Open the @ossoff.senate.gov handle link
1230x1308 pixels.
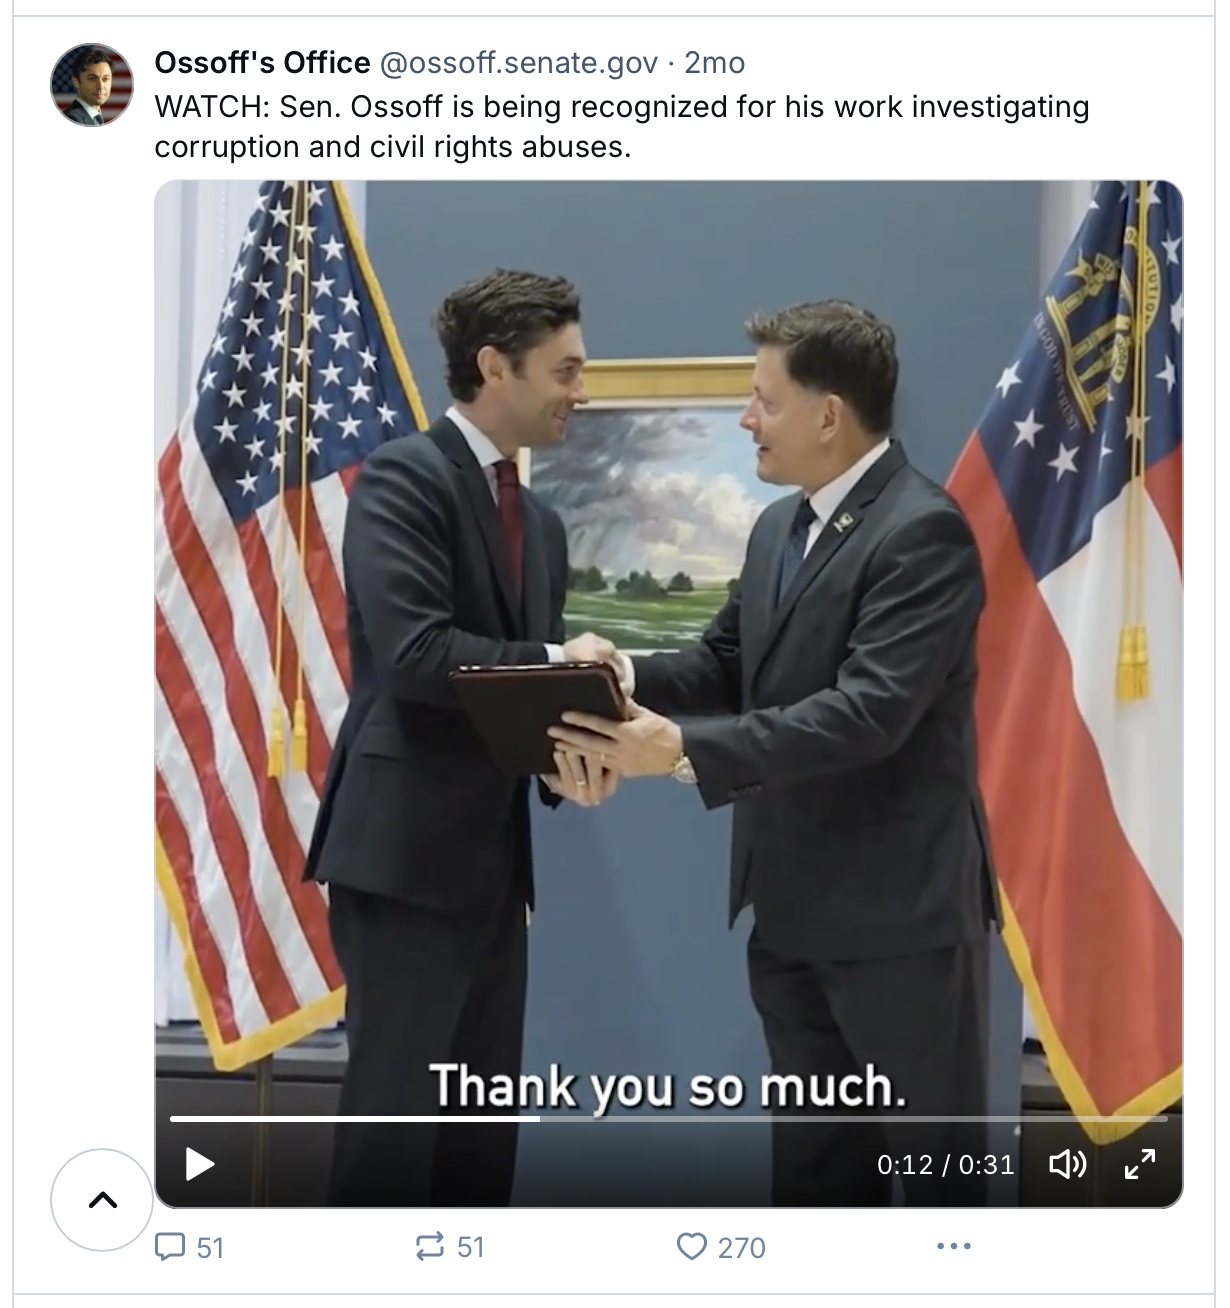point(518,63)
